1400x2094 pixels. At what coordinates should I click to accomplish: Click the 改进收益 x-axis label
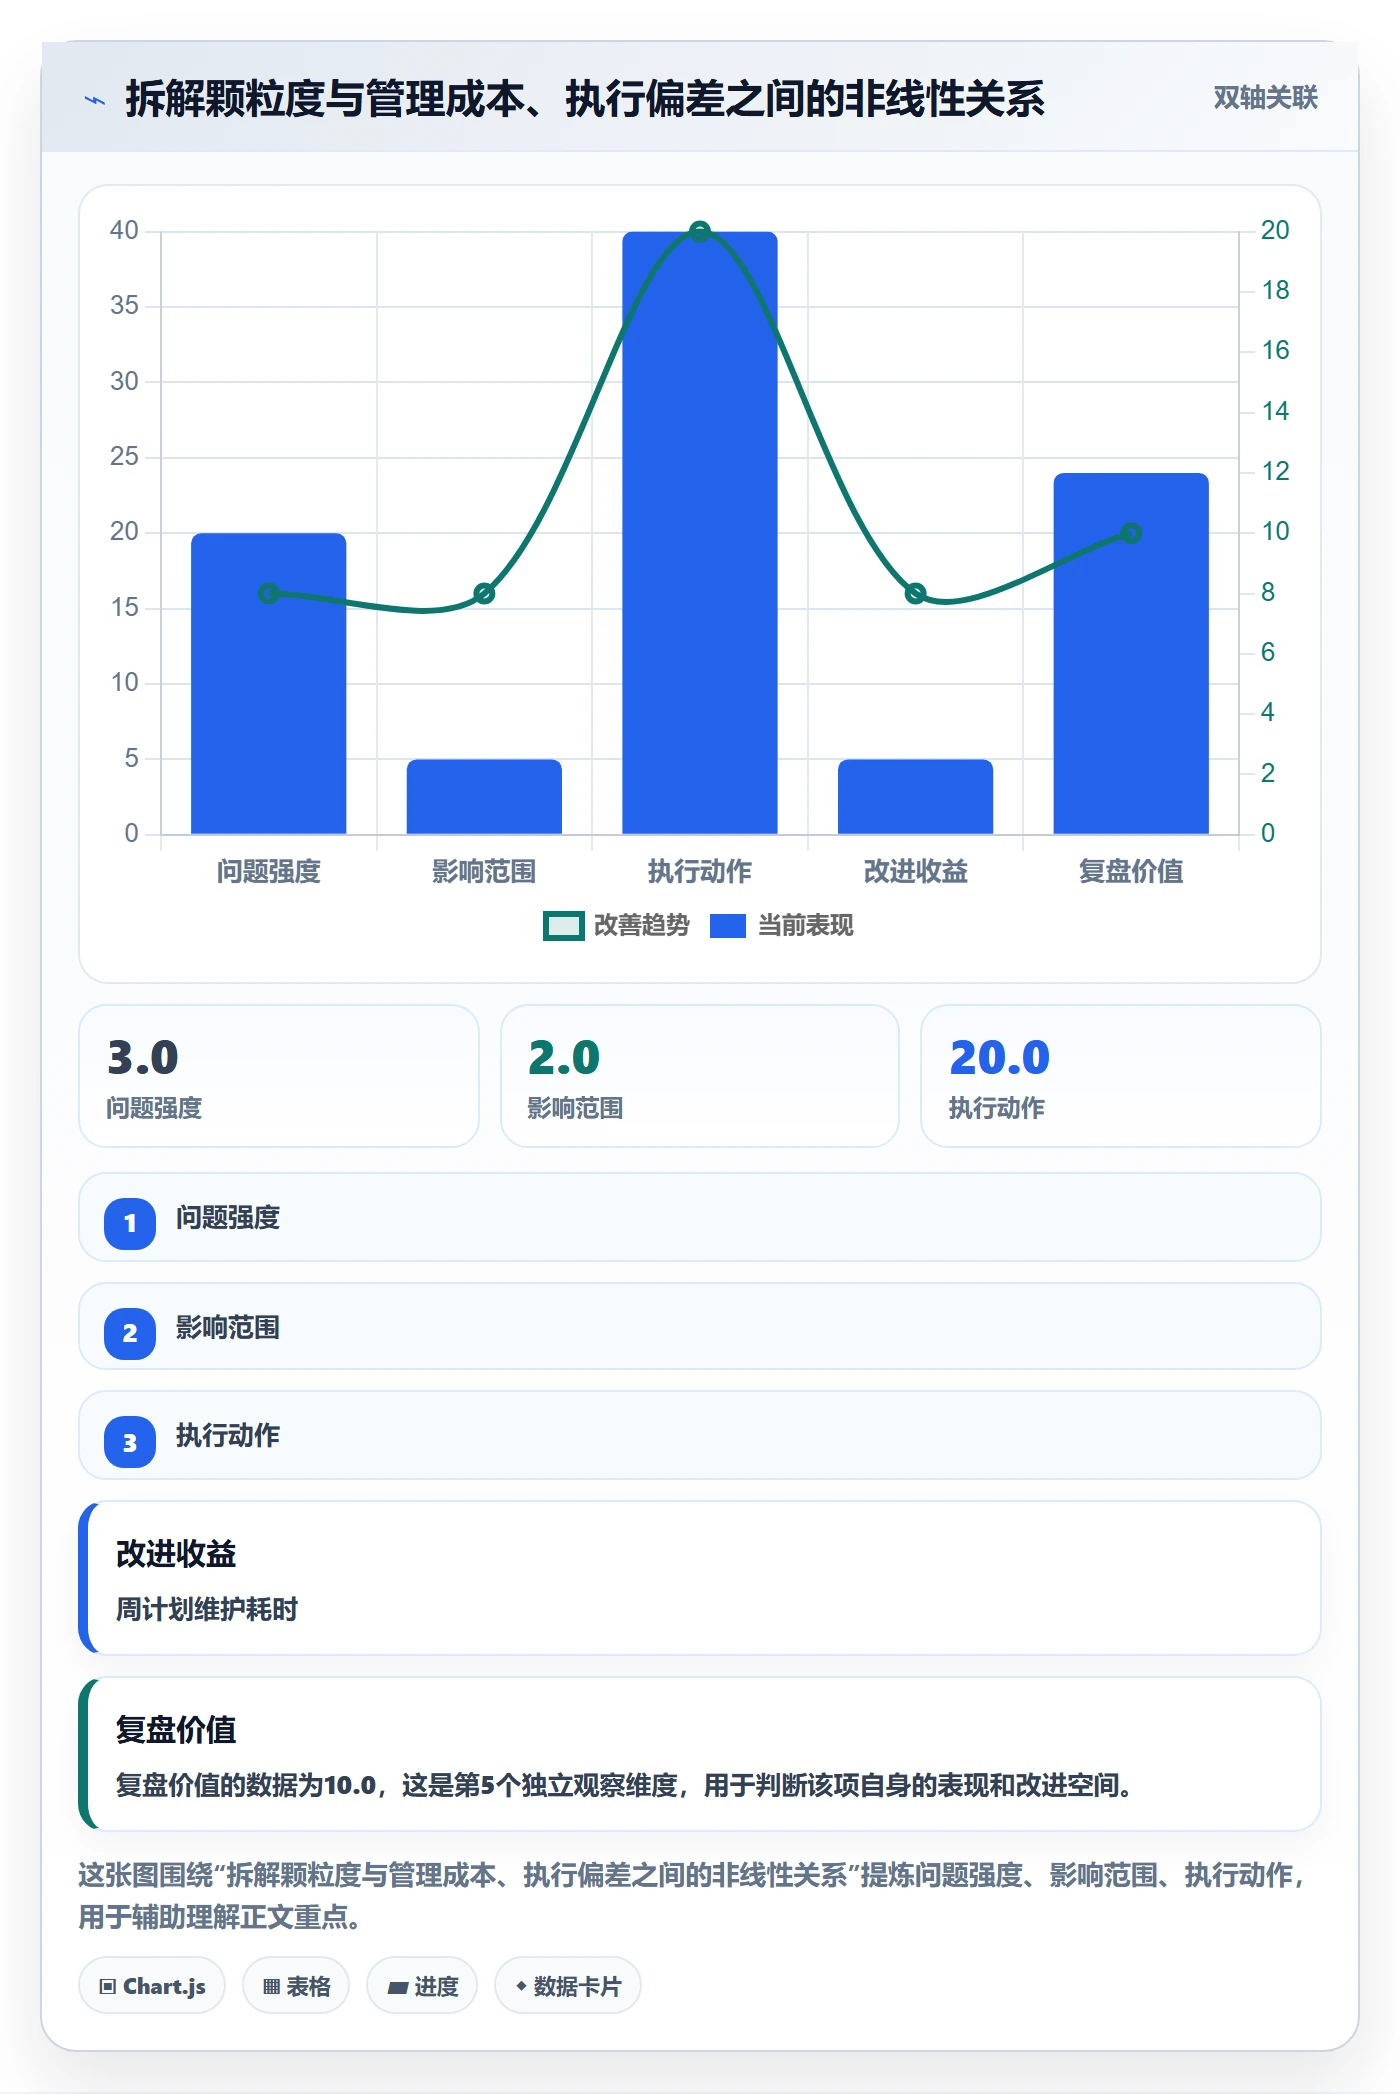(x=915, y=872)
